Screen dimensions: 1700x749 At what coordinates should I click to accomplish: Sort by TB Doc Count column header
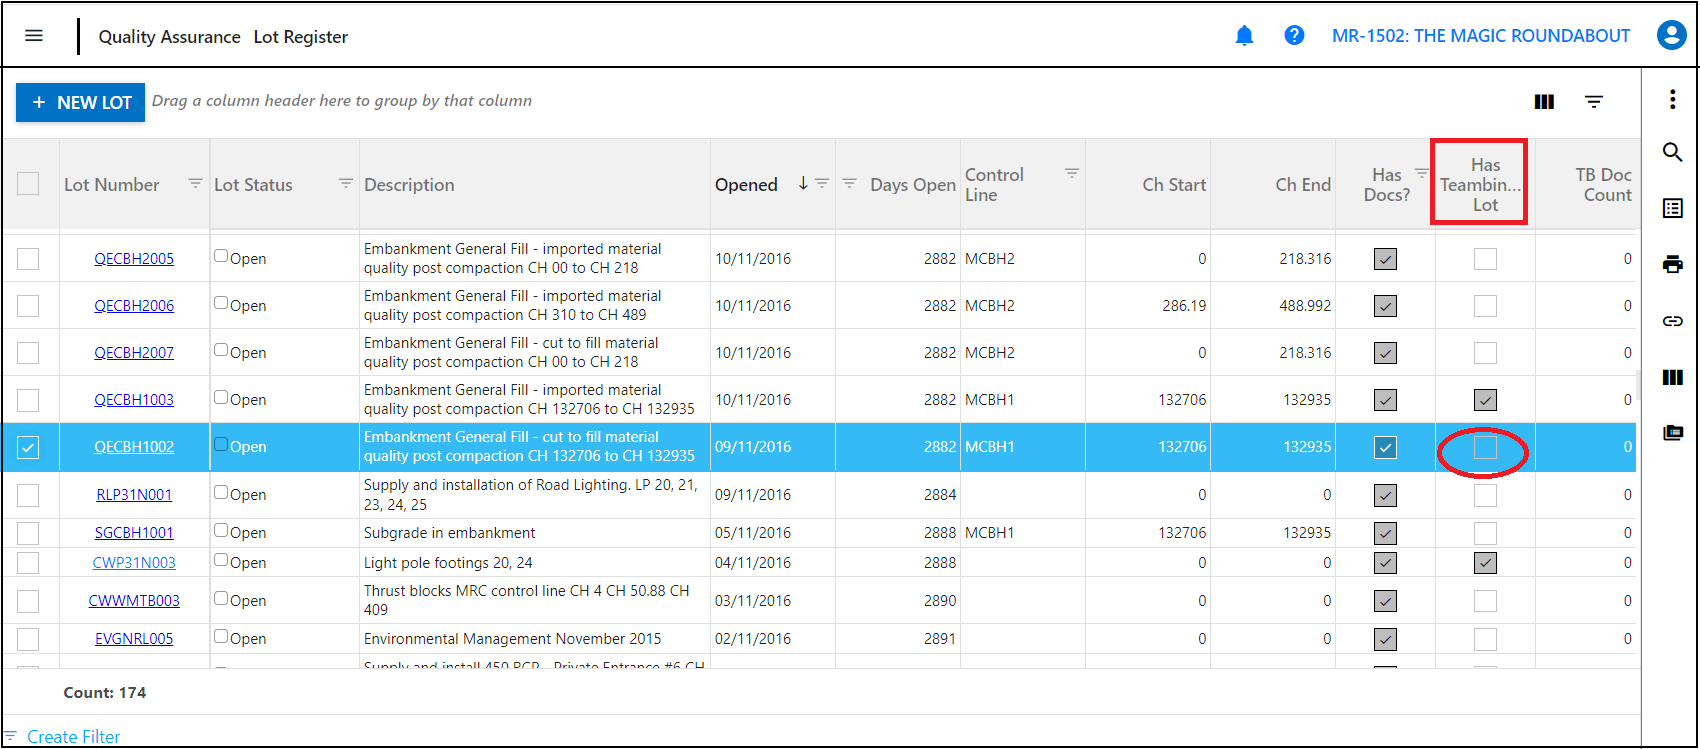[x=1603, y=184]
